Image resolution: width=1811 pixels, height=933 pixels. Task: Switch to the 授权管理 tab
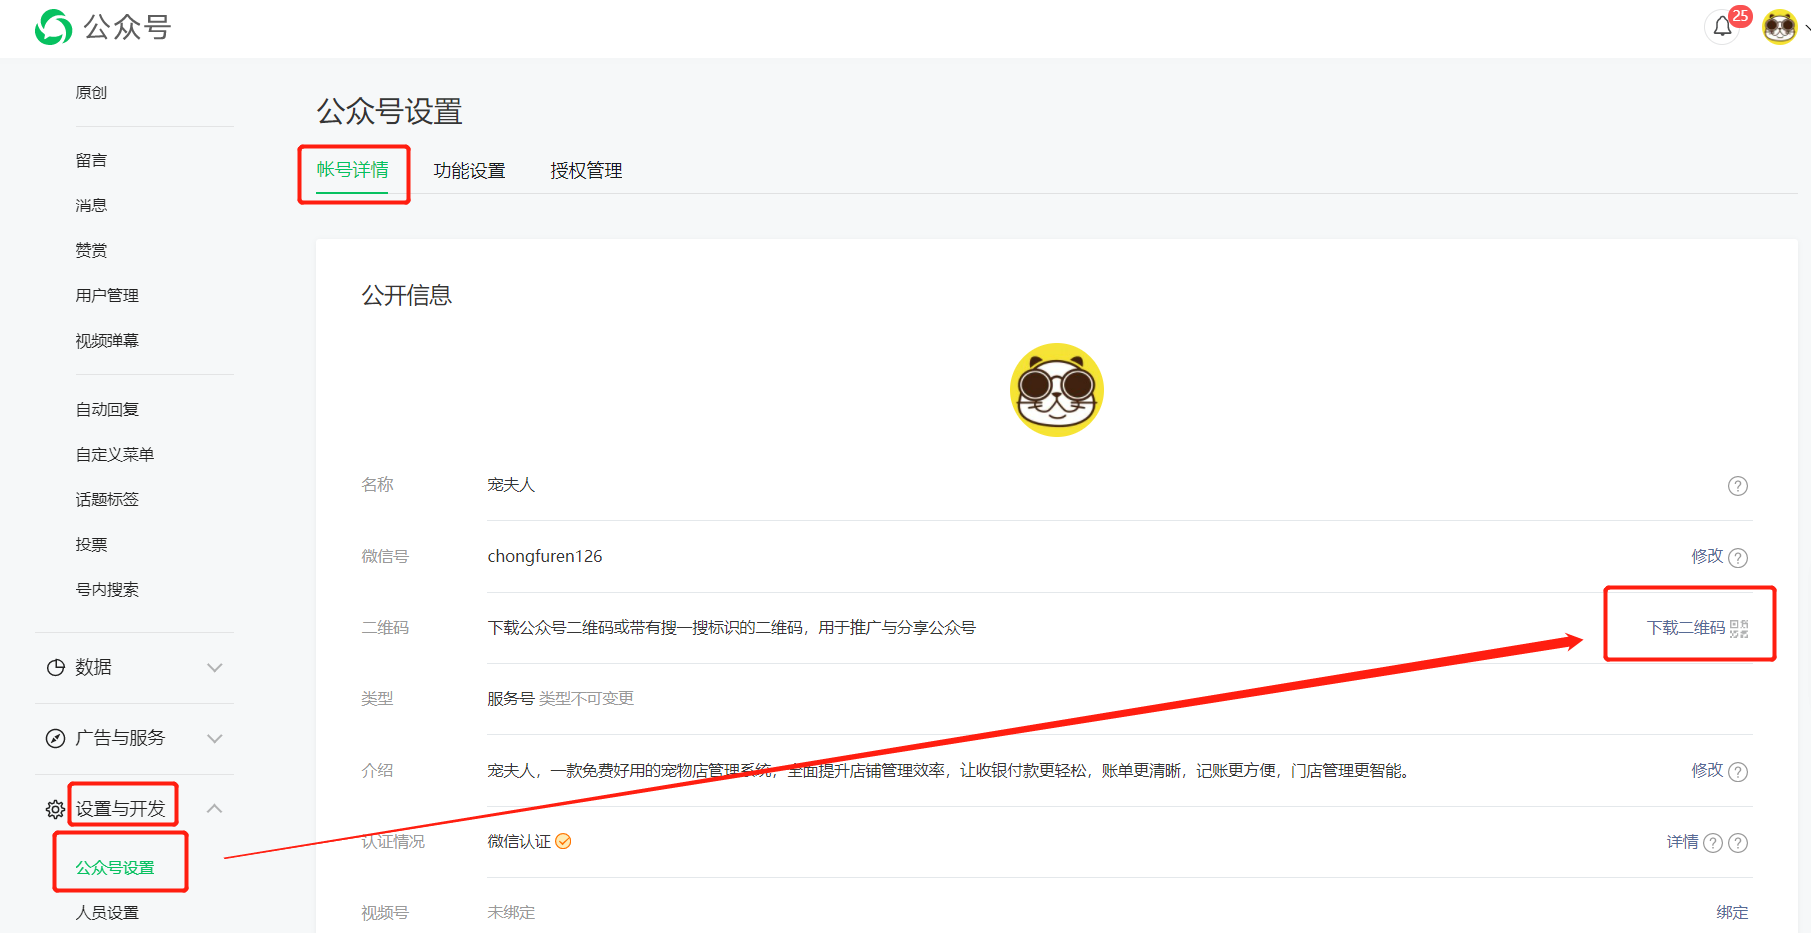[586, 171]
